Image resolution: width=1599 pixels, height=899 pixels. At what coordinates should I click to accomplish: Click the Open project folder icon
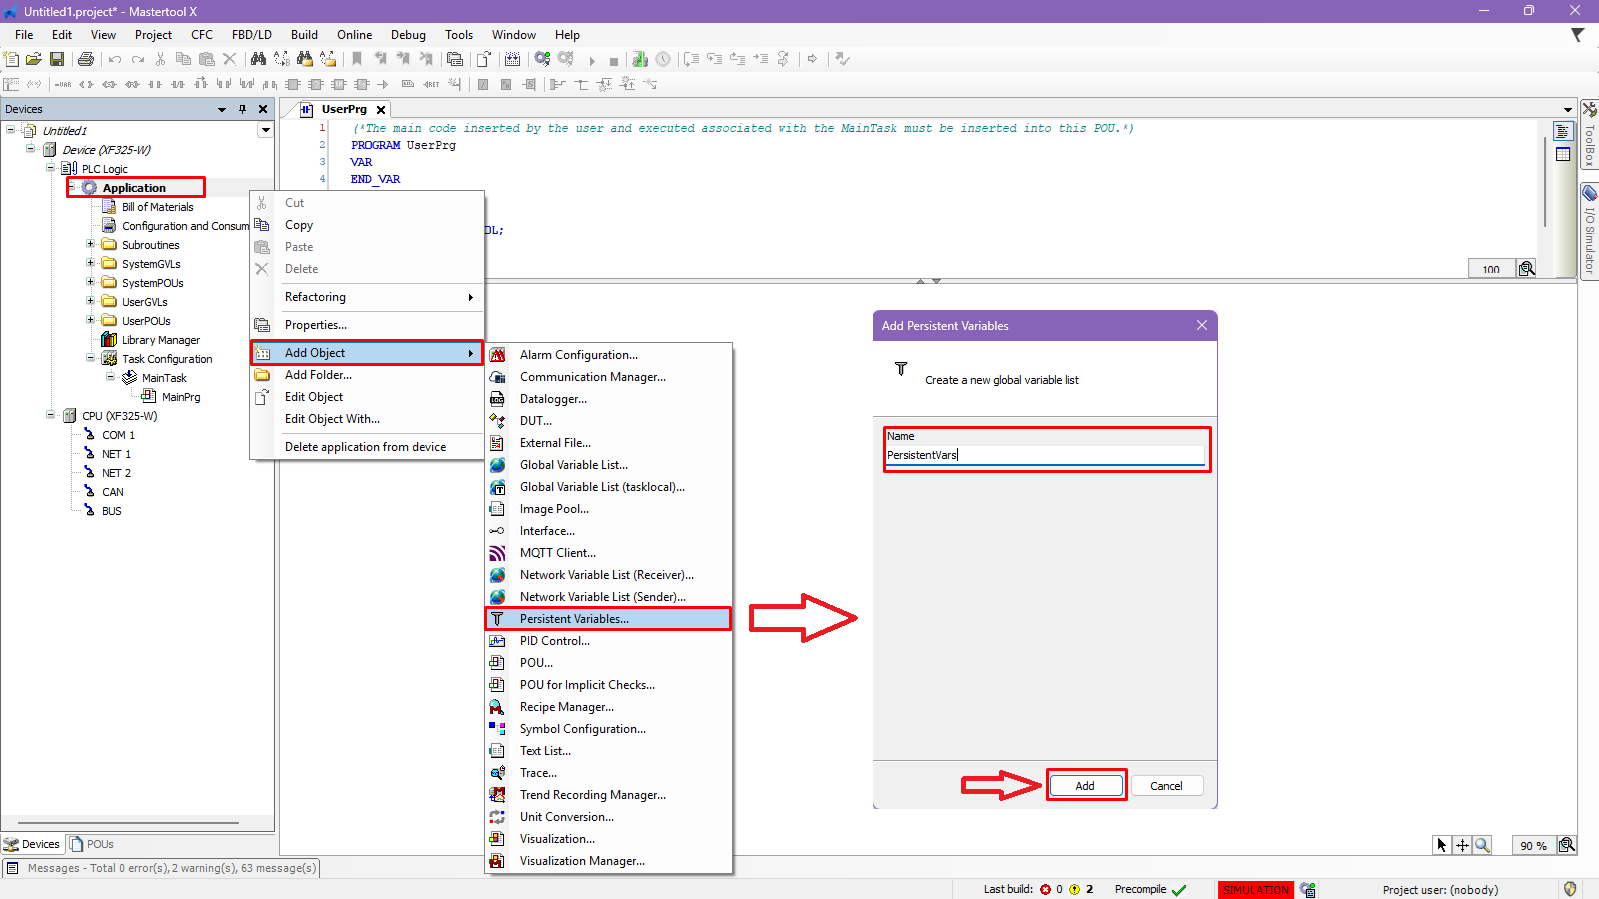[34, 59]
